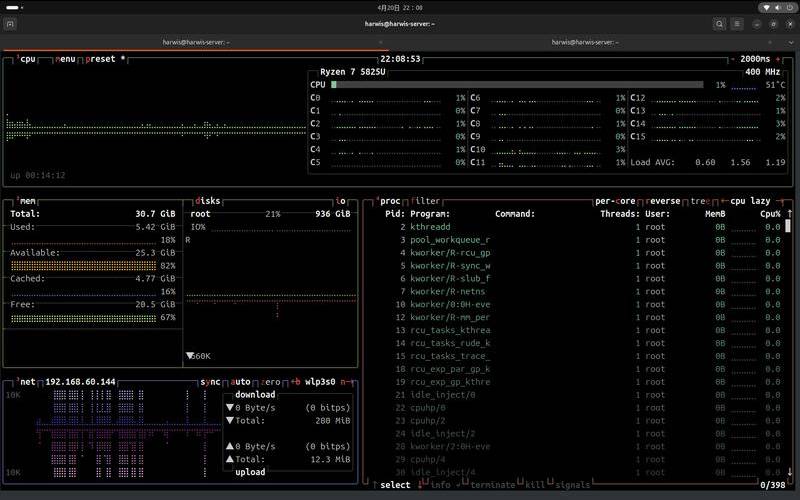Image resolution: width=800 pixels, height=500 pixels.
Task: Switch to next network interface with n
Action: tap(346, 382)
